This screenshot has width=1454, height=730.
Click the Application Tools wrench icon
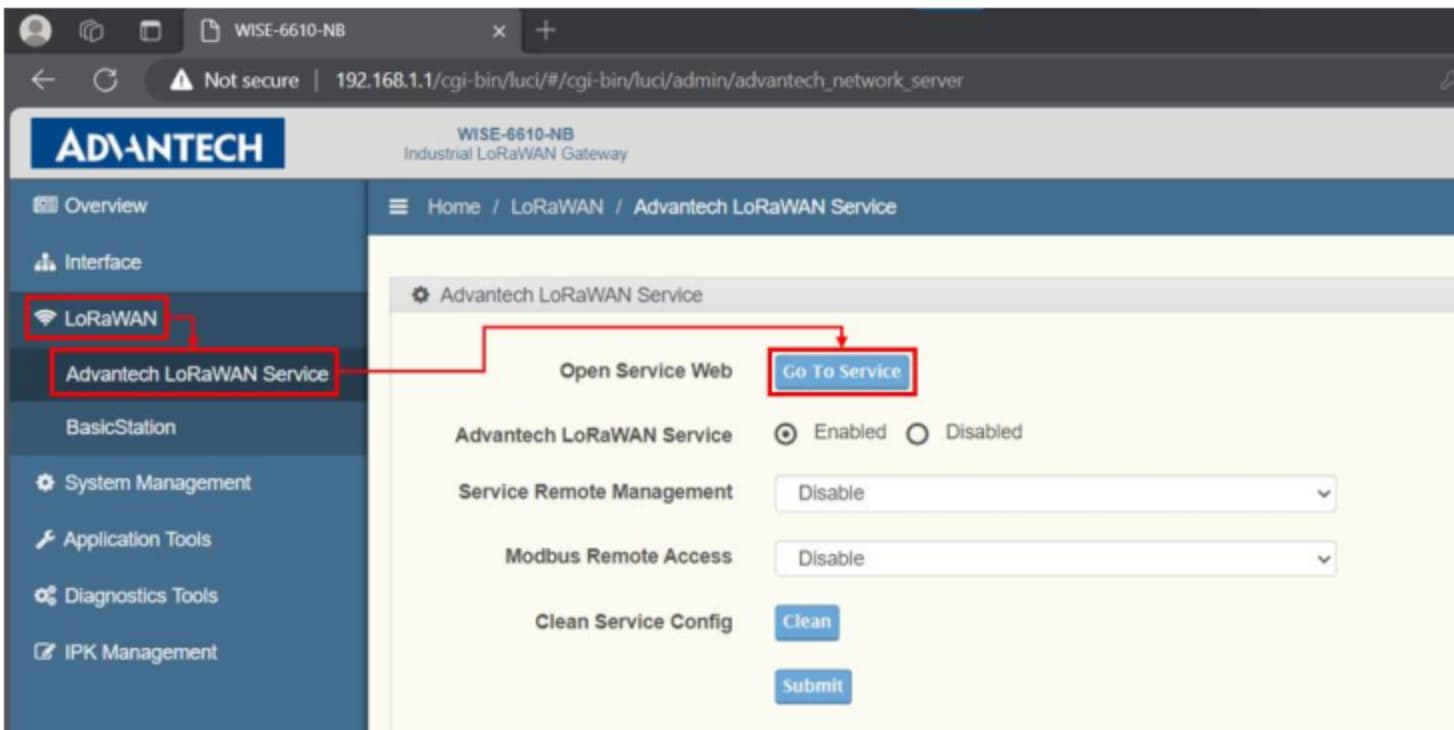[45, 540]
